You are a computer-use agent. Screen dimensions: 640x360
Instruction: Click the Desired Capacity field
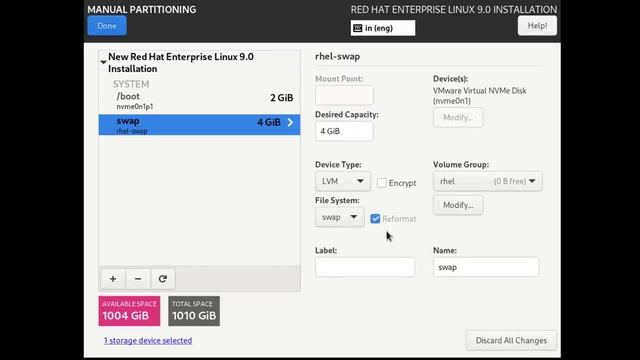tap(344, 131)
